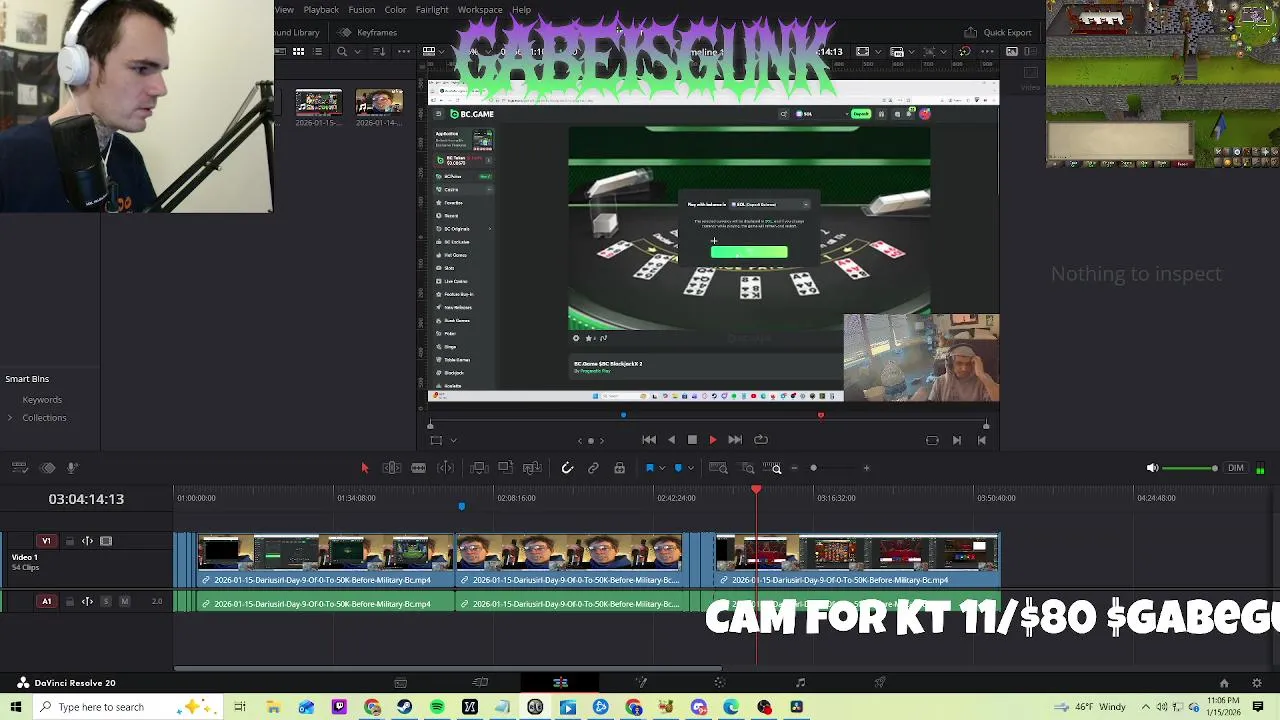
Task: Mute audio using speaker icon
Action: click(x=1152, y=468)
